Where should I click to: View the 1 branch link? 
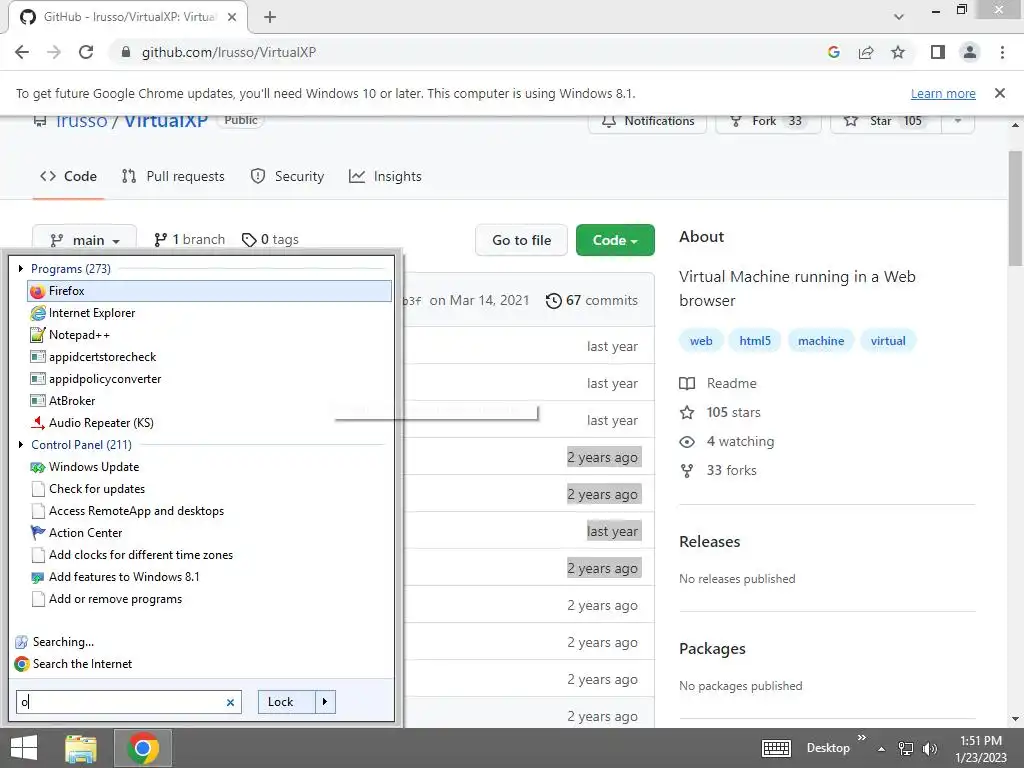click(189, 240)
